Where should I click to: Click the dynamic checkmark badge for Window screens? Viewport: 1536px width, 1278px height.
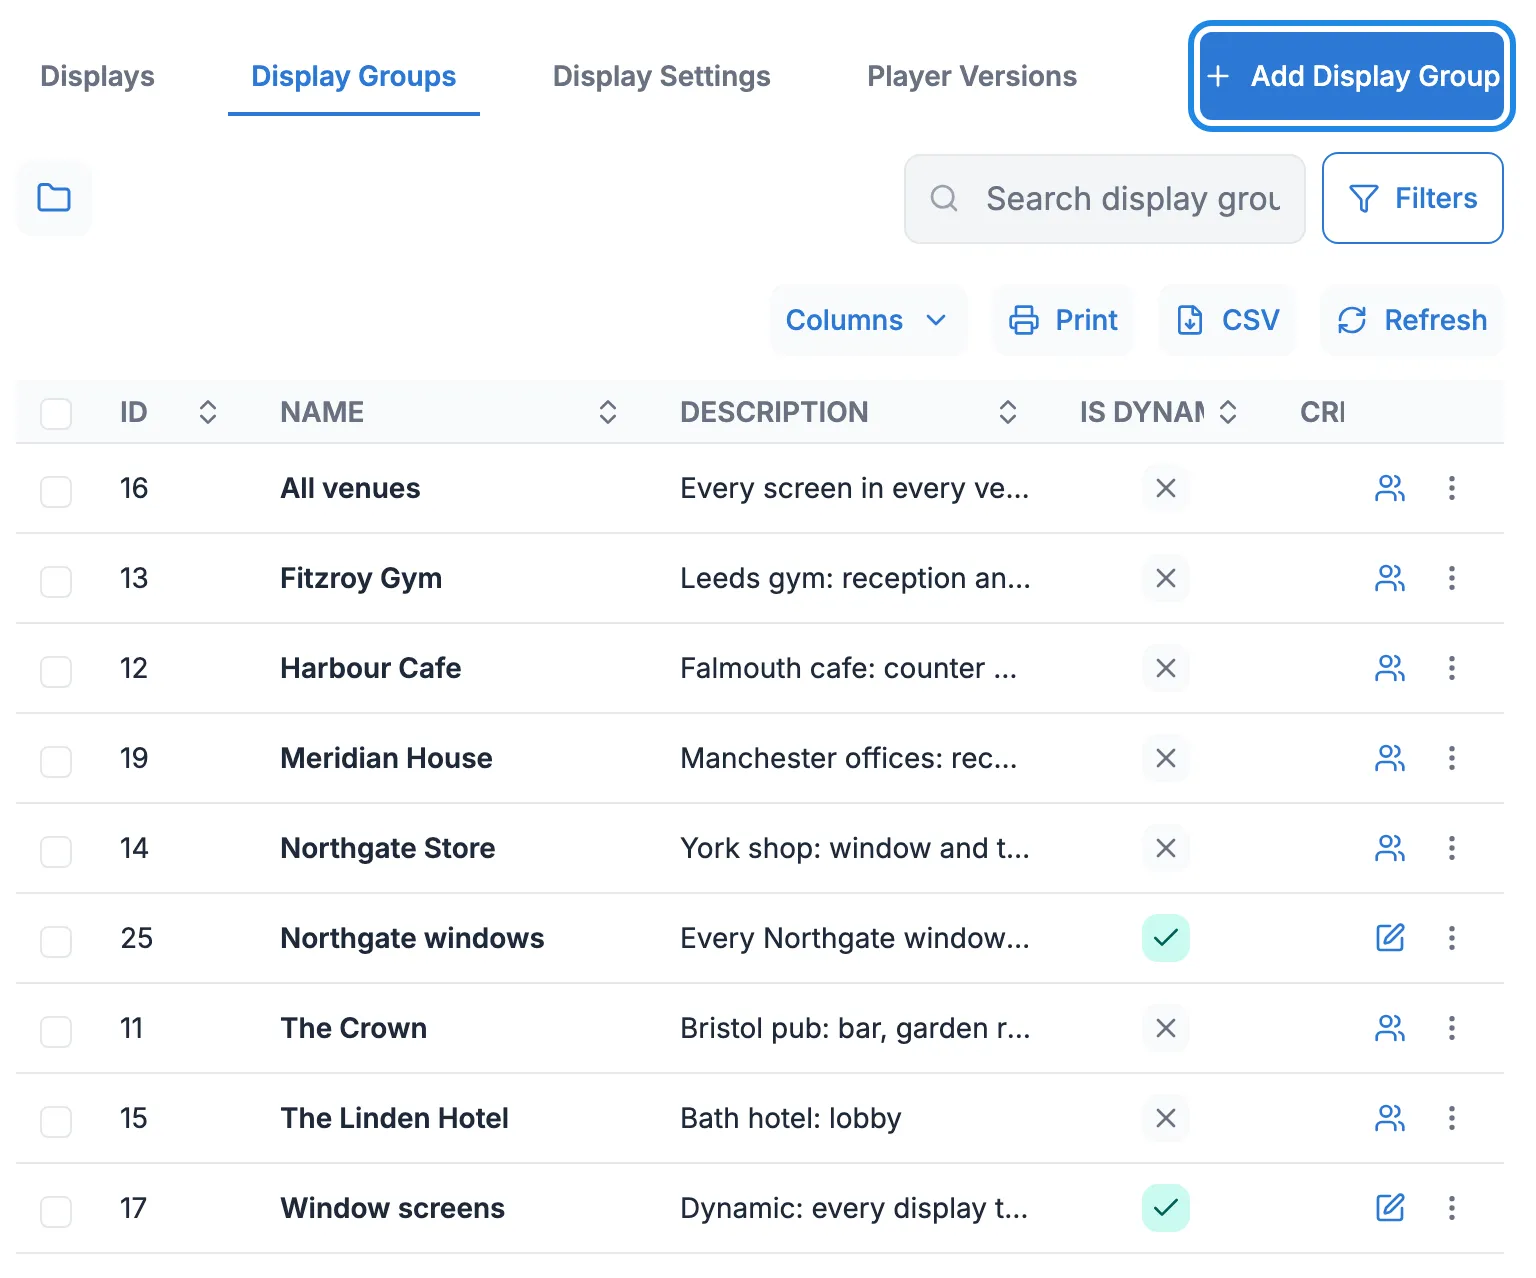point(1166,1208)
